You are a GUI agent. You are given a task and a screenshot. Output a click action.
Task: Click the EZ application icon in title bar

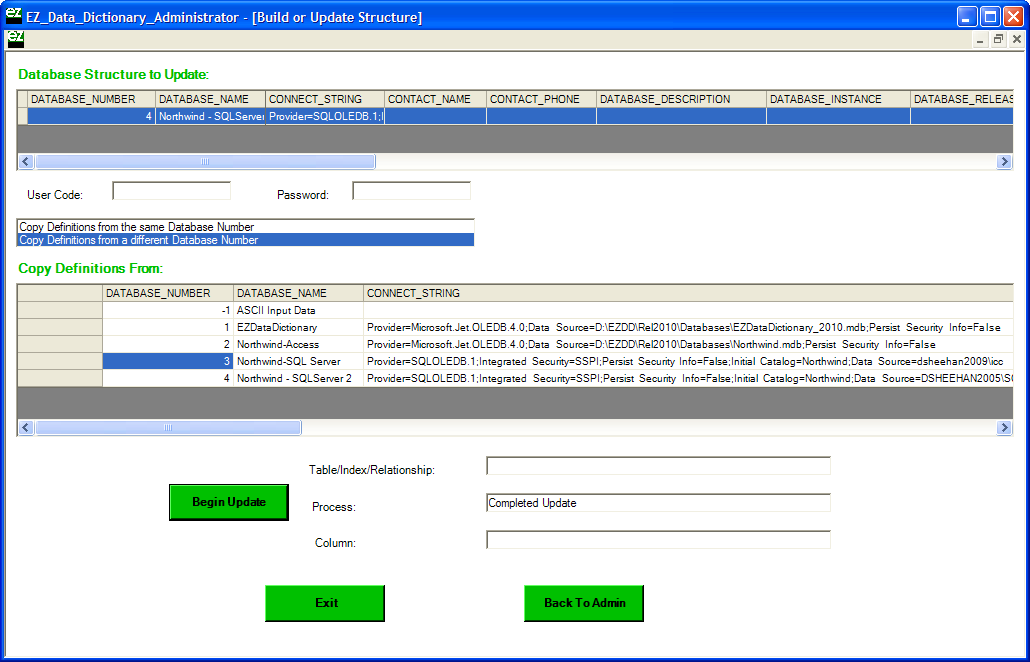pos(14,15)
